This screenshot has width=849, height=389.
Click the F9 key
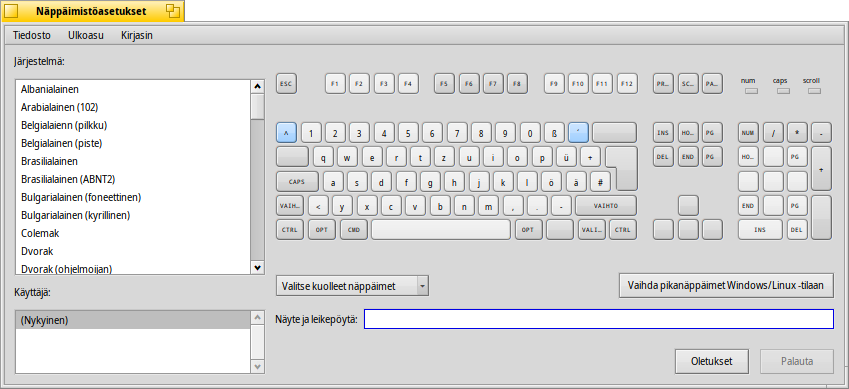click(x=554, y=84)
